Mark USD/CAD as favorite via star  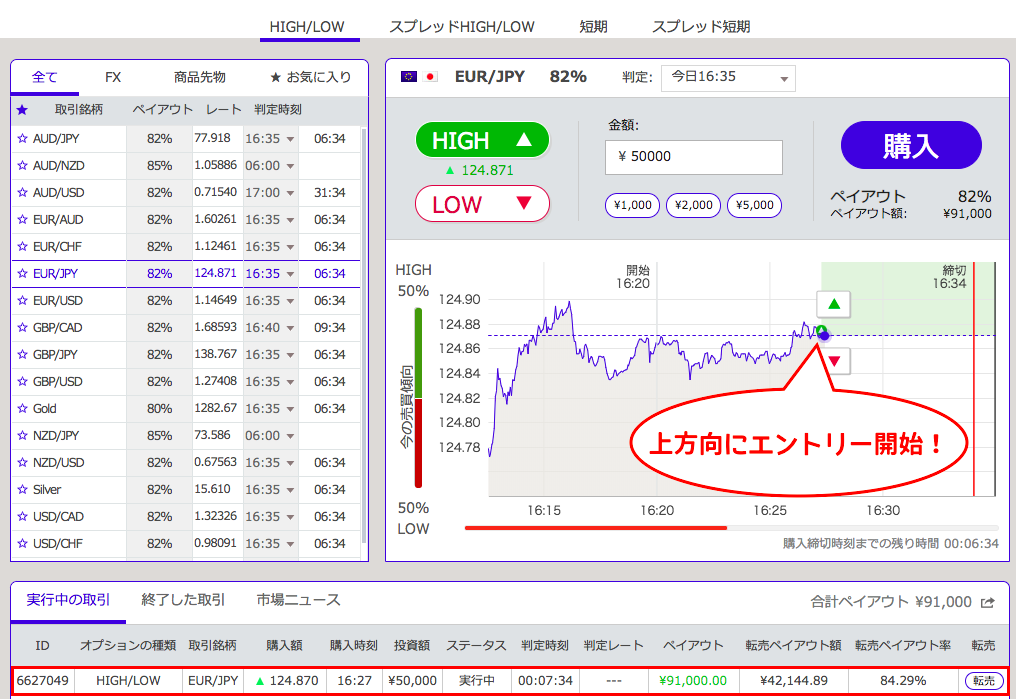[x=22, y=517]
